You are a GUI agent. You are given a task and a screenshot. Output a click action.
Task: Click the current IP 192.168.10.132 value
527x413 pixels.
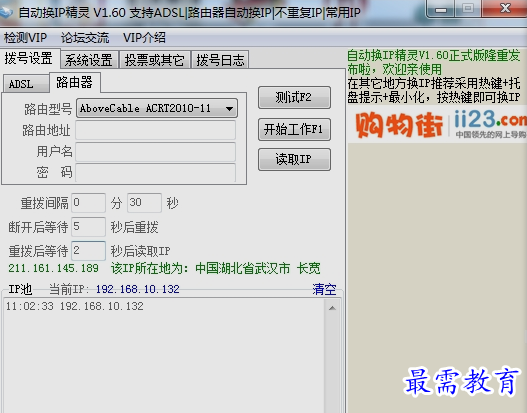pyautogui.click(x=137, y=289)
